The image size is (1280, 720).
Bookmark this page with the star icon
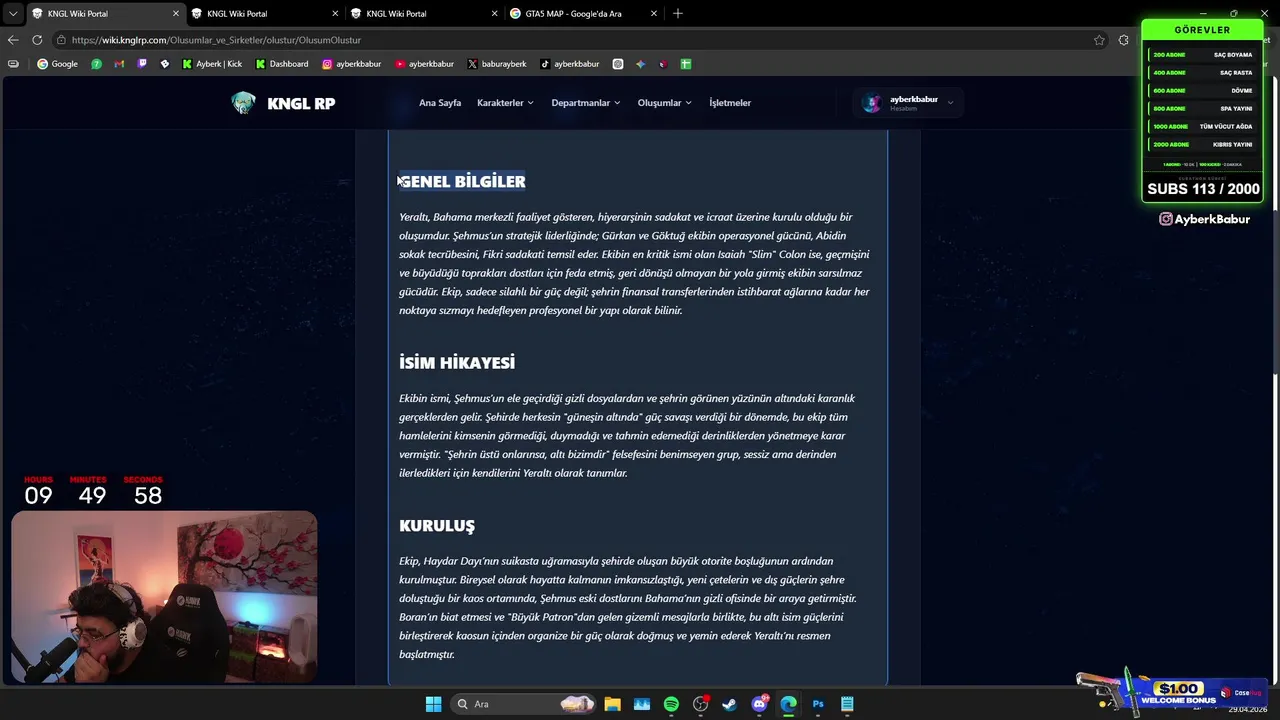pos(1099,40)
